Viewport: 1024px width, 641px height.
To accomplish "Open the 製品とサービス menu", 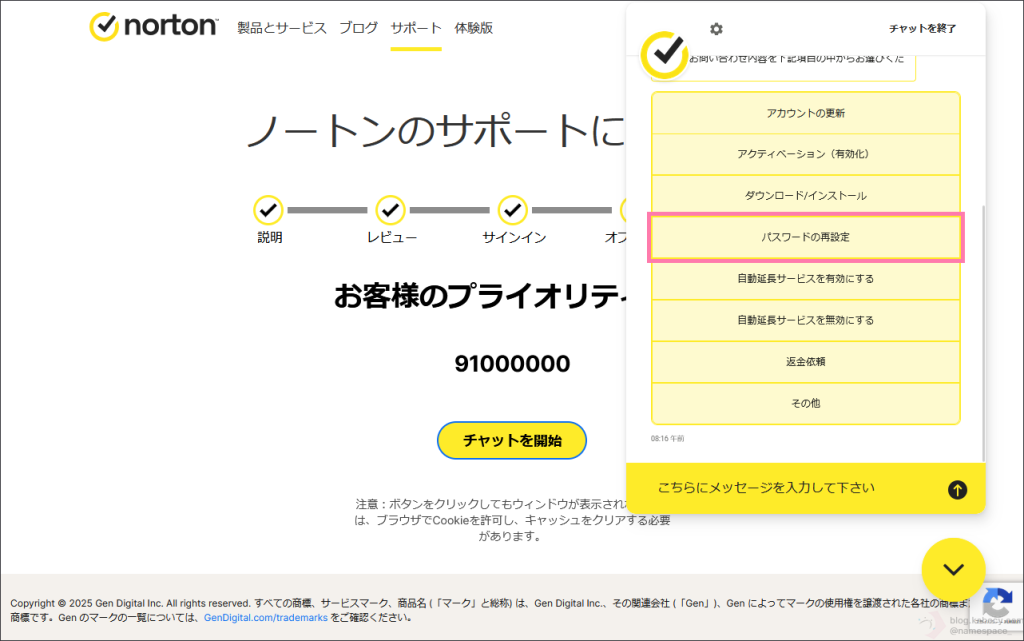I will point(282,28).
